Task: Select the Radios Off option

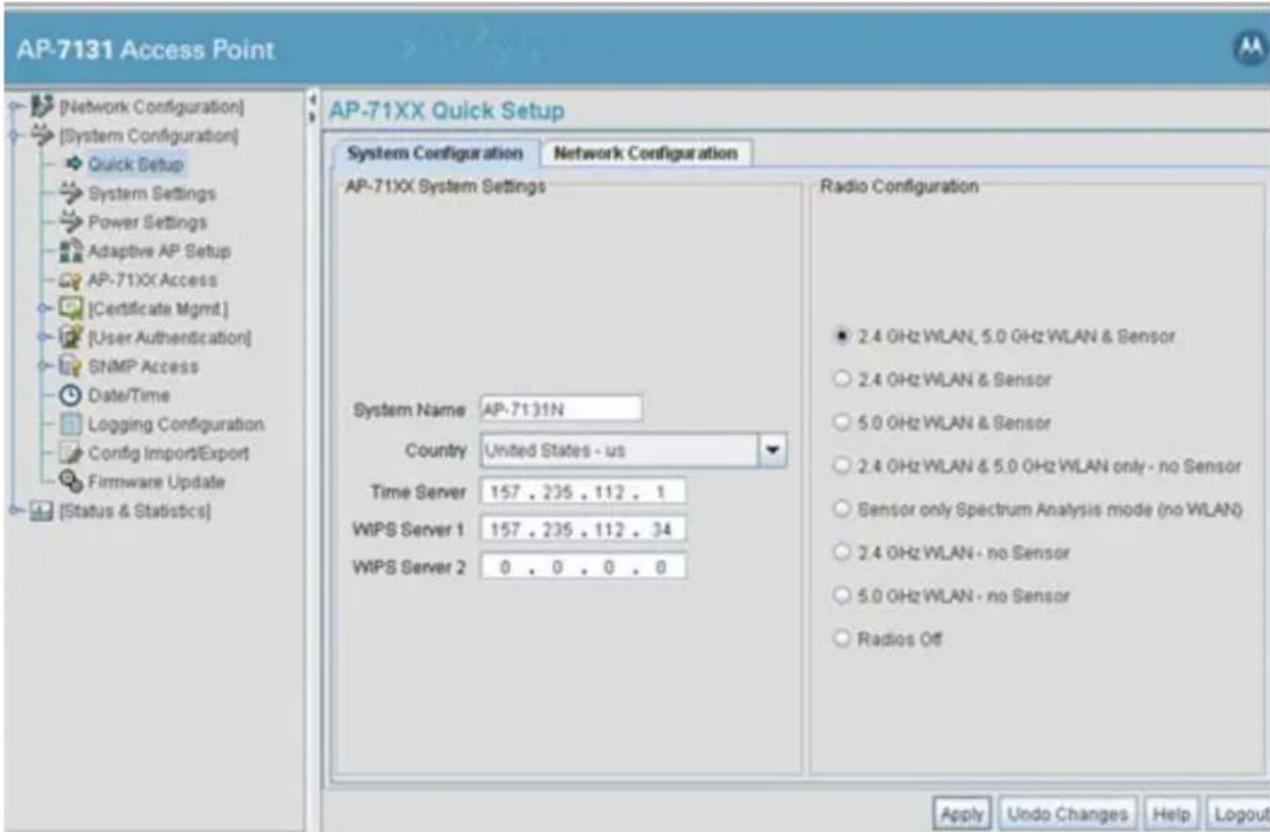Action: [842, 640]
